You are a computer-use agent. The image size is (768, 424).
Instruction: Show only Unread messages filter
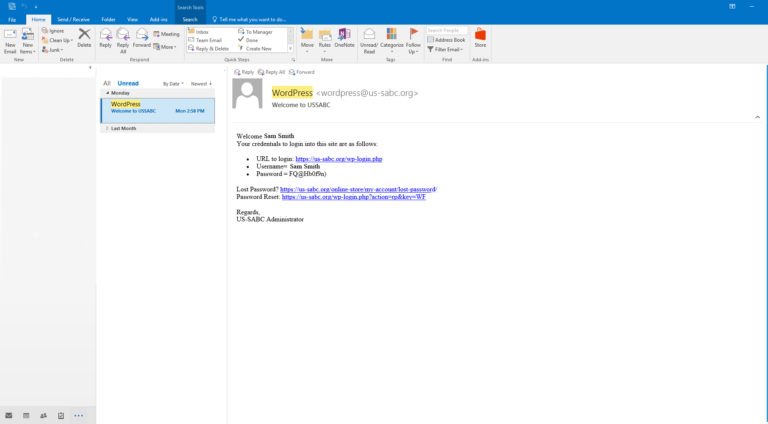point(128,83)
